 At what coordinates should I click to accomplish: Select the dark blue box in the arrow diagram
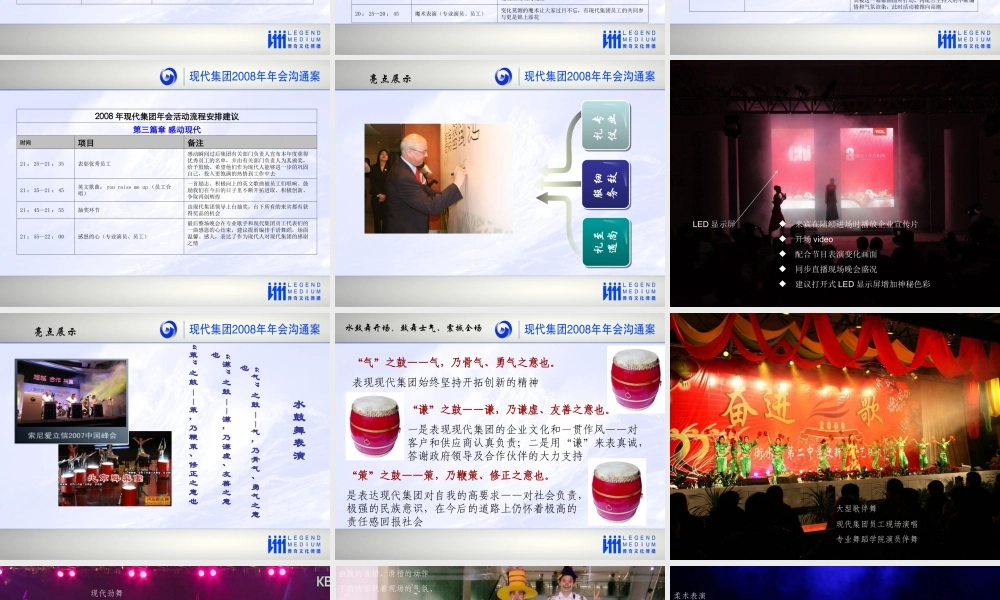click(606, 184)
